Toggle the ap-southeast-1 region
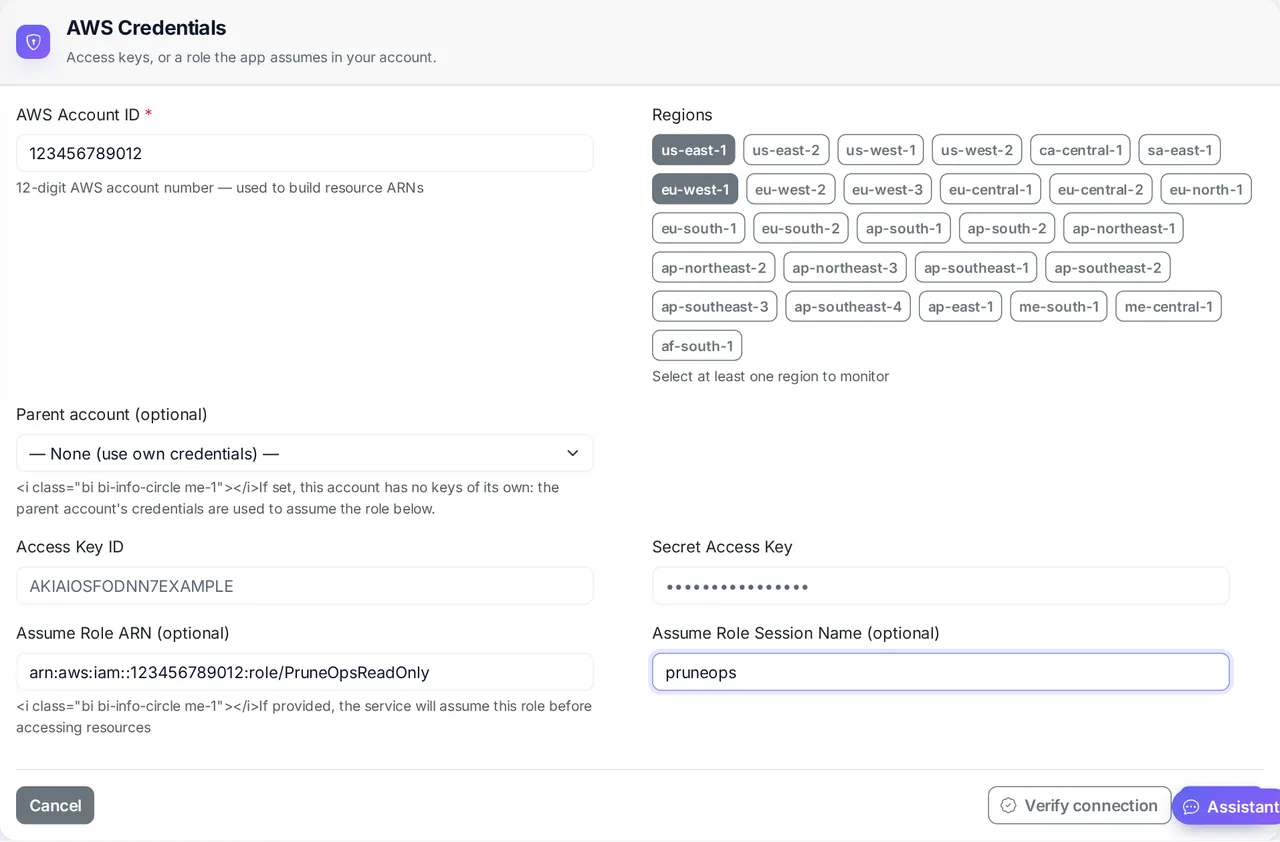The width and height of the screenshot is (1280, 842). point(976,267)
